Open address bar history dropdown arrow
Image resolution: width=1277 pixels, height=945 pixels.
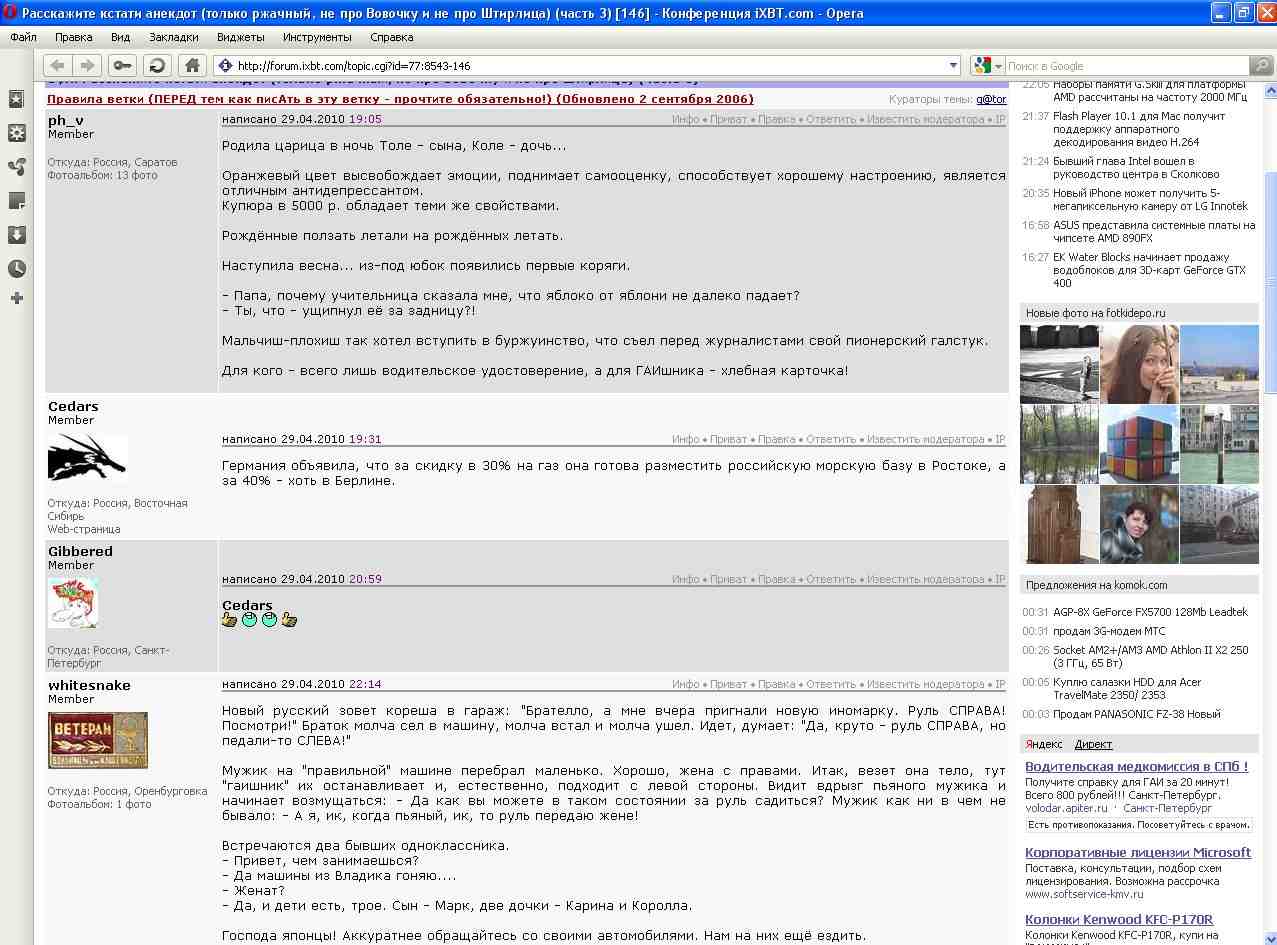952,66
